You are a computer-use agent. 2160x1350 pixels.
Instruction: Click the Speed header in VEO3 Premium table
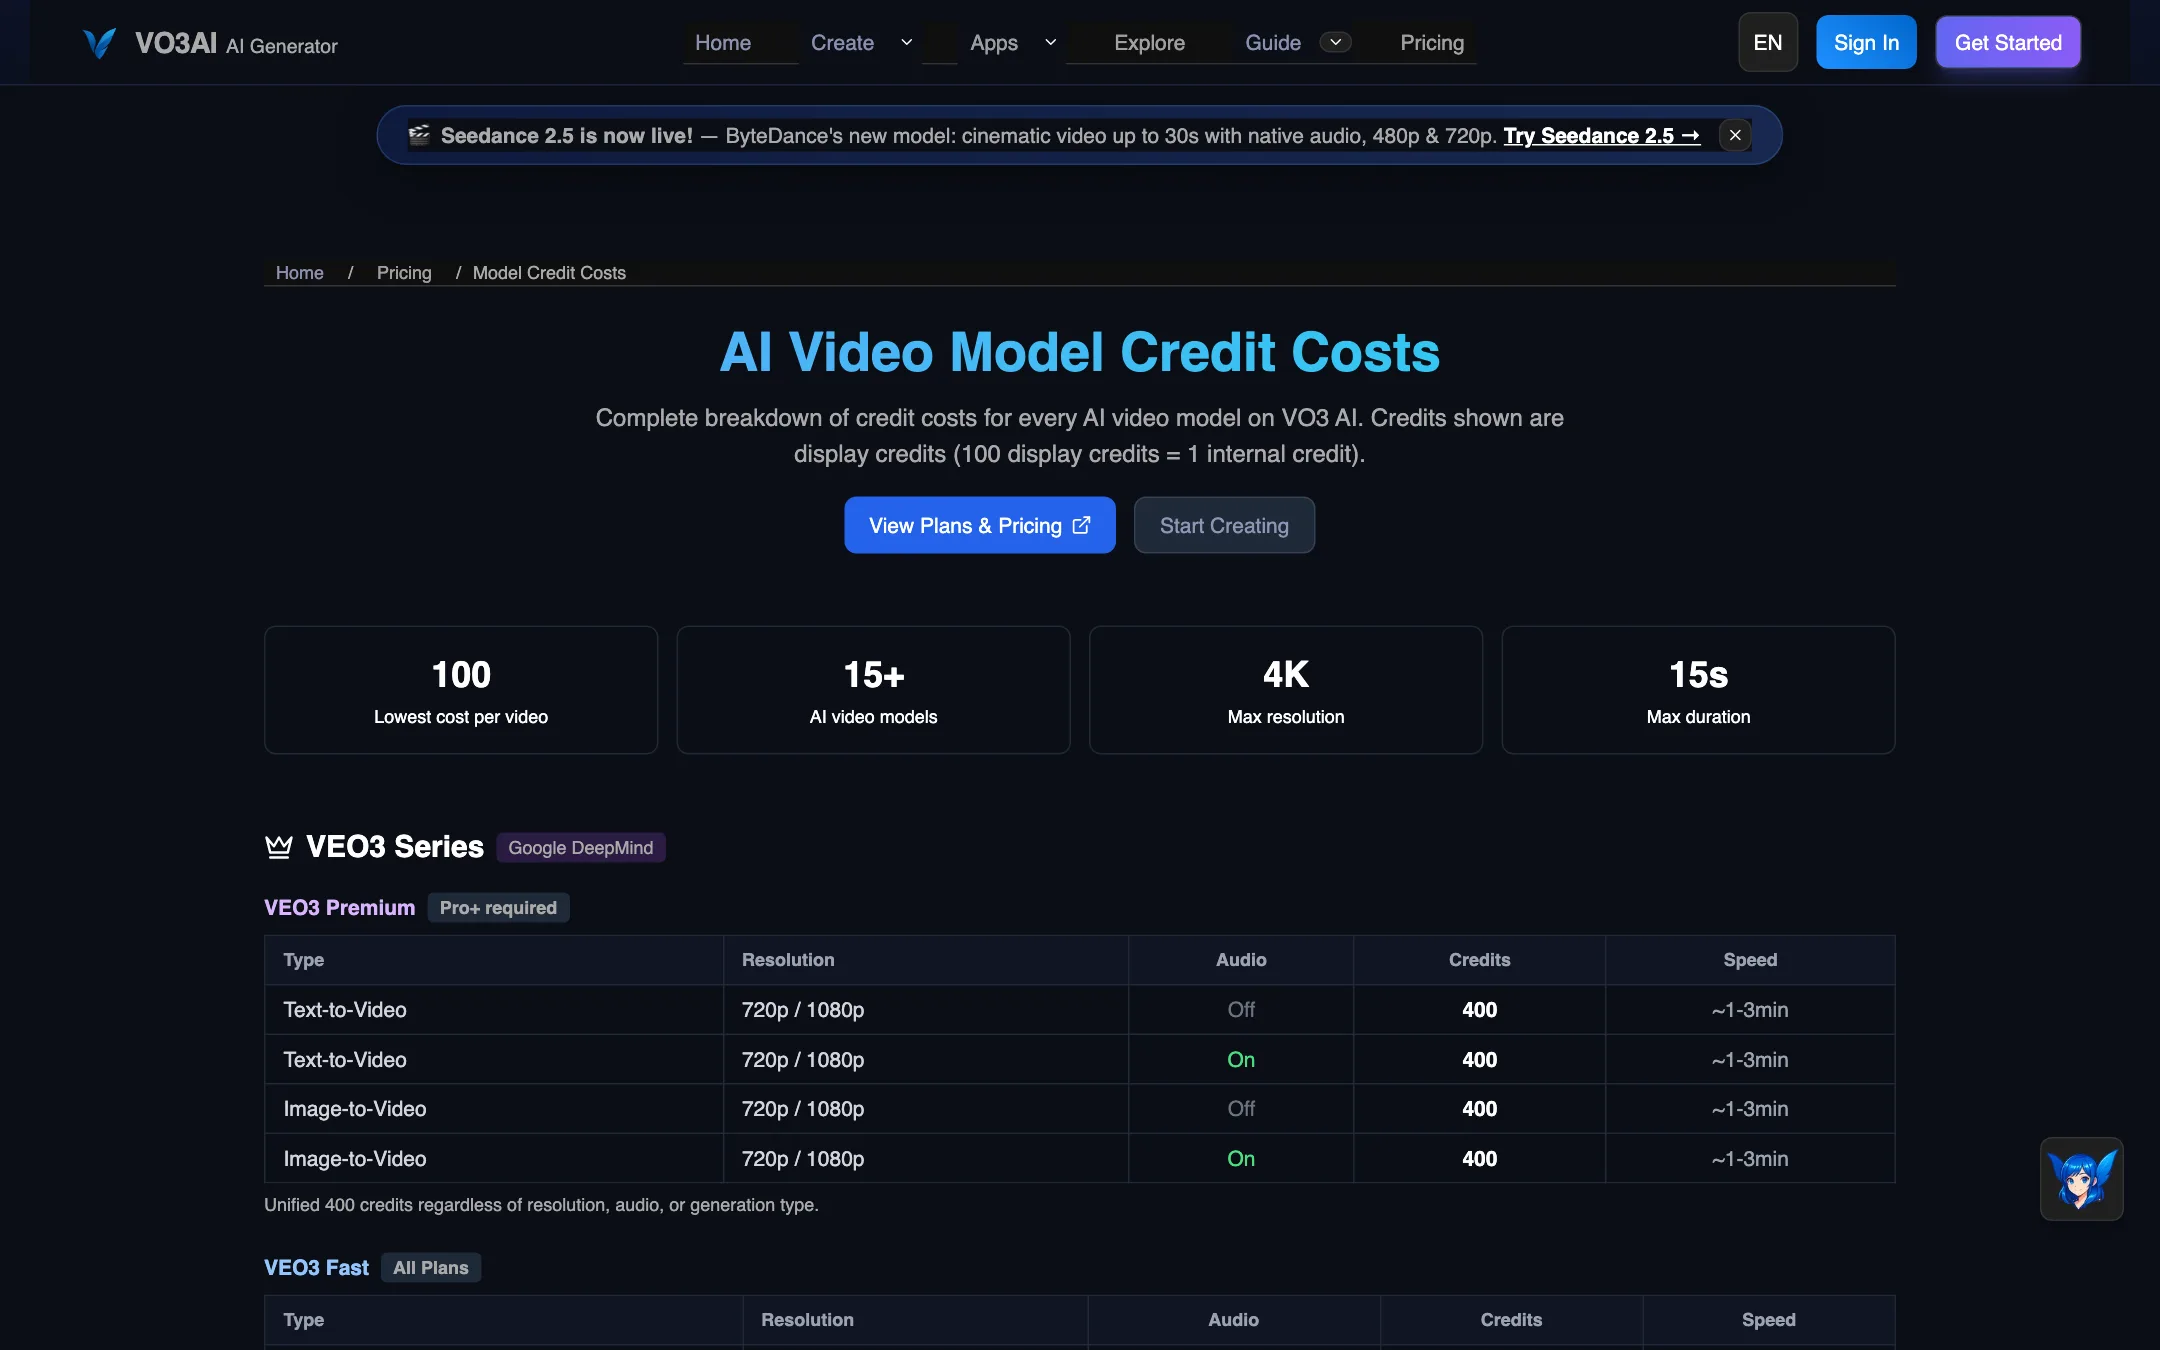[1750, 959]
